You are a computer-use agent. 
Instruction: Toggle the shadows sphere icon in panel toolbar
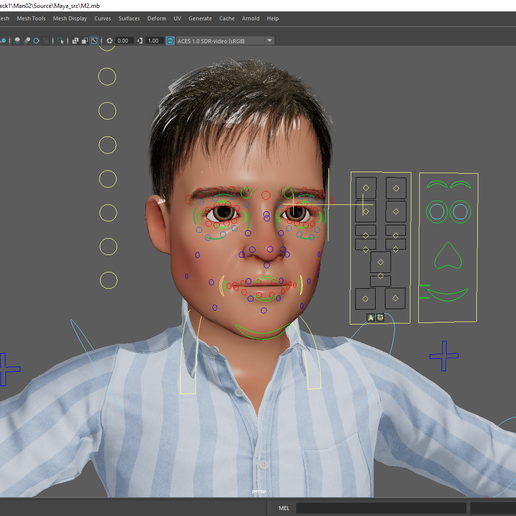click(x=17, y=41)
